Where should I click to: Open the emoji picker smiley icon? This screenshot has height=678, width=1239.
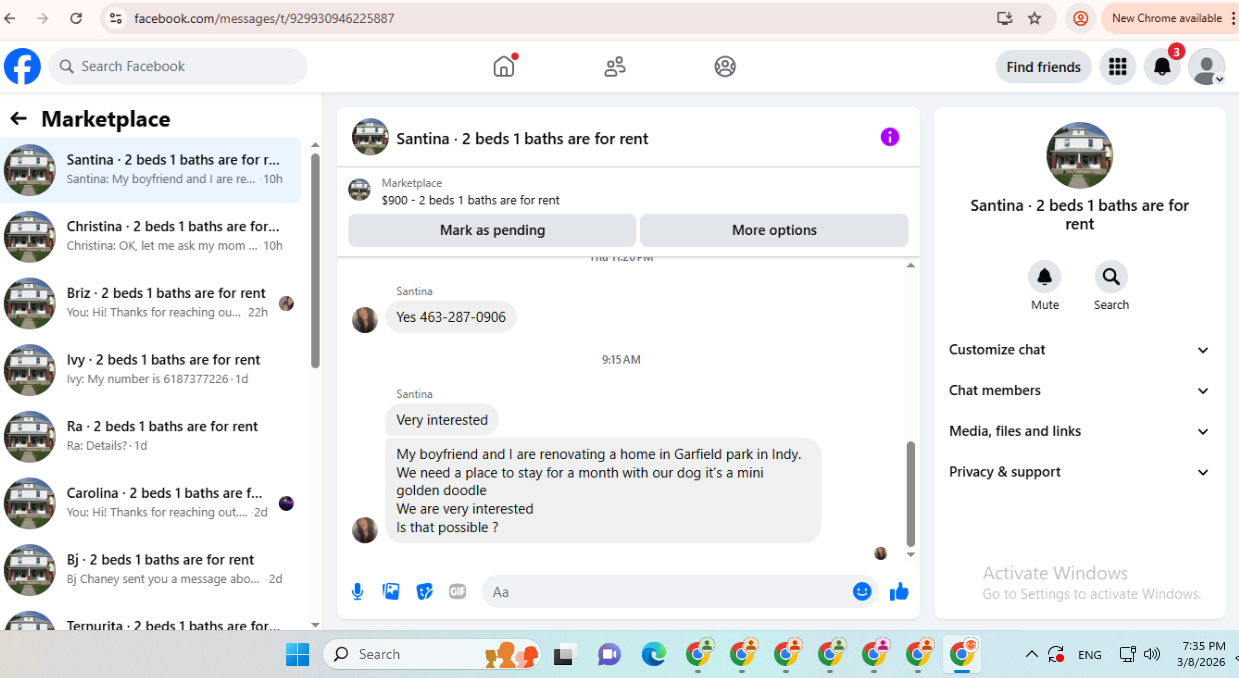[862, 592]
